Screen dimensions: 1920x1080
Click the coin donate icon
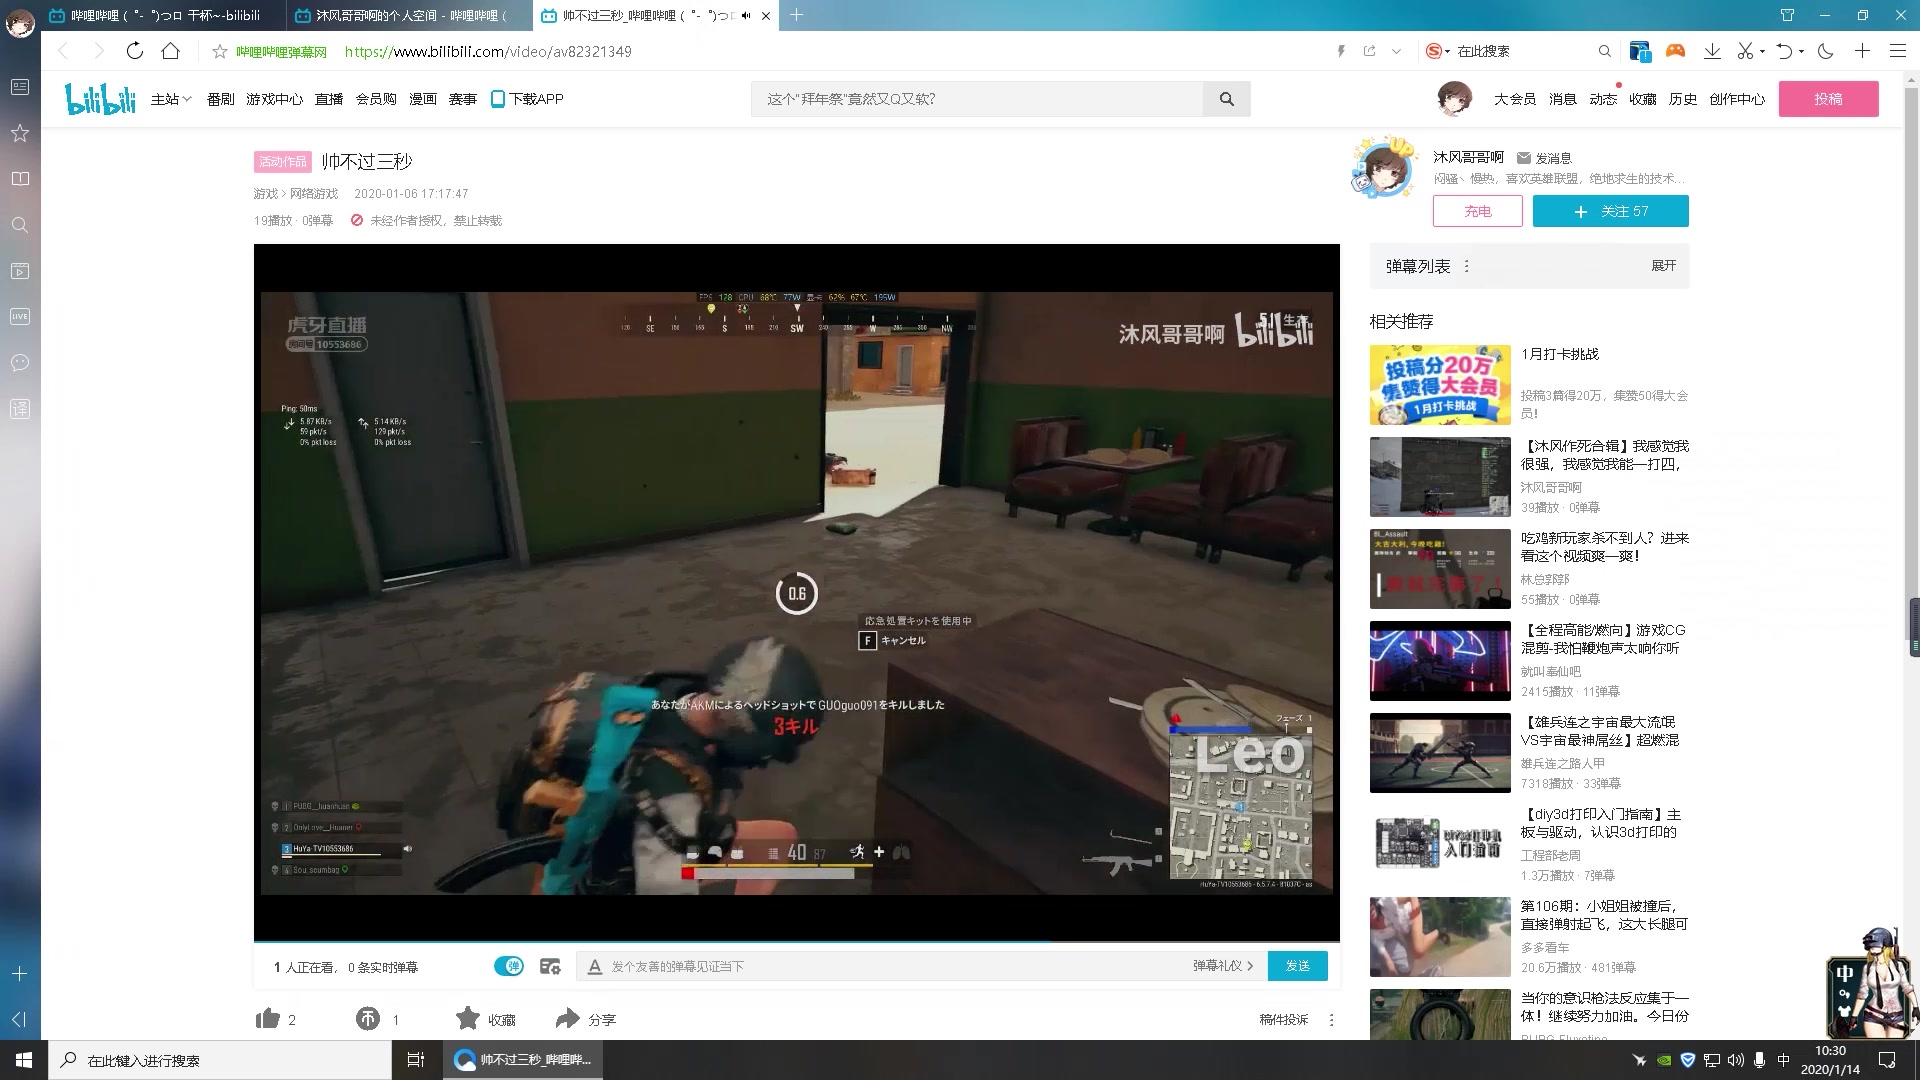click(367, 1019)
